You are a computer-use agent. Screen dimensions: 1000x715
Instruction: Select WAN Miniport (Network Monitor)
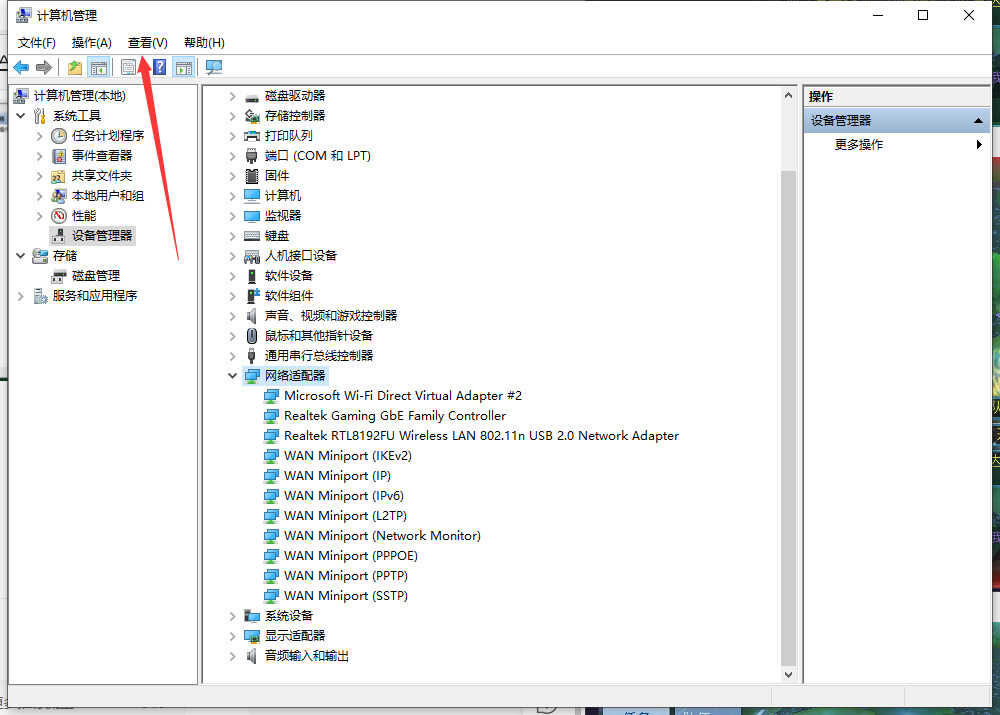[383, 536]
